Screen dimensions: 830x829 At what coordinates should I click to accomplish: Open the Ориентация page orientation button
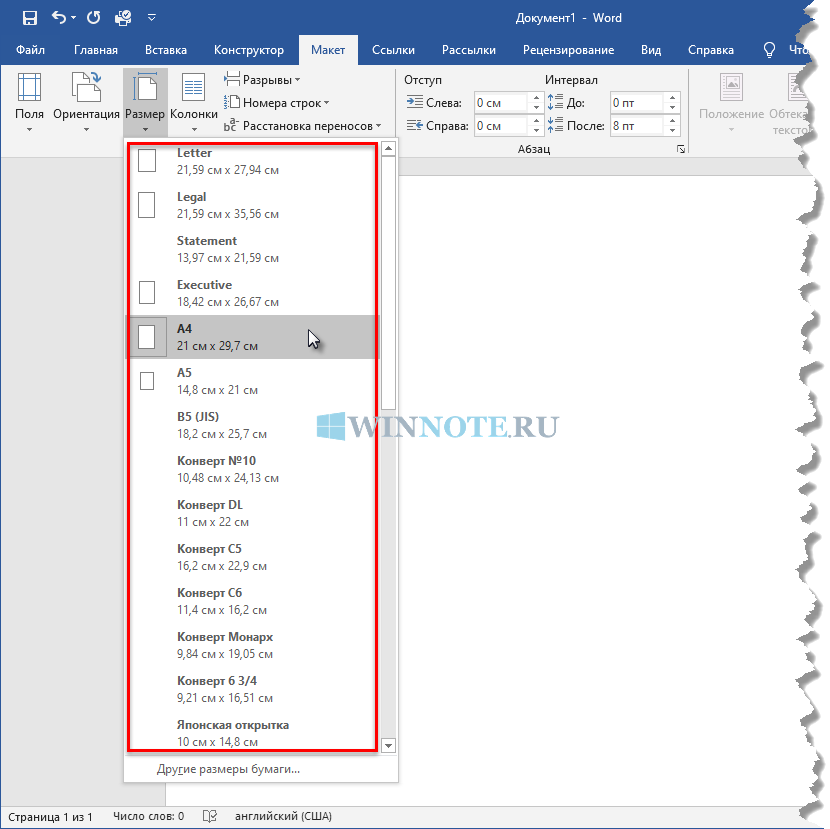coord(86,102)
